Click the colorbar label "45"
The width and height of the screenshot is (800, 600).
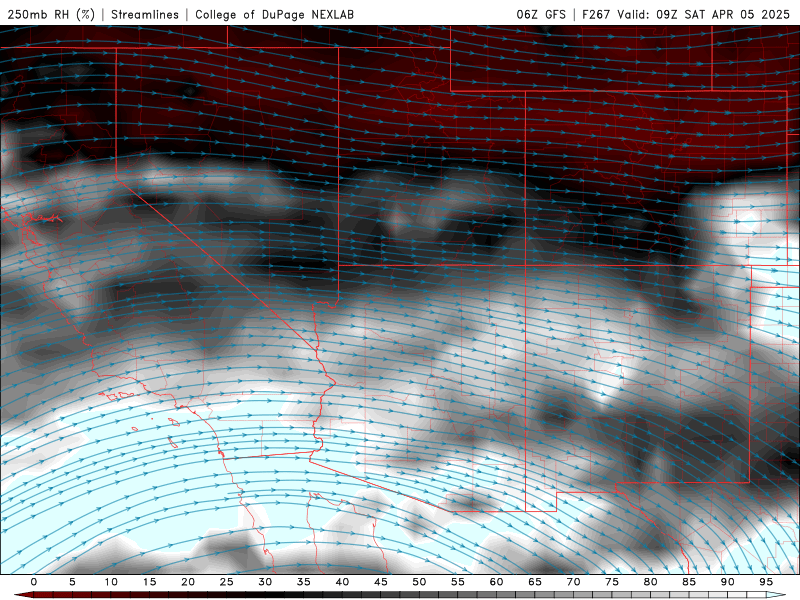click(x=381, y=582)
